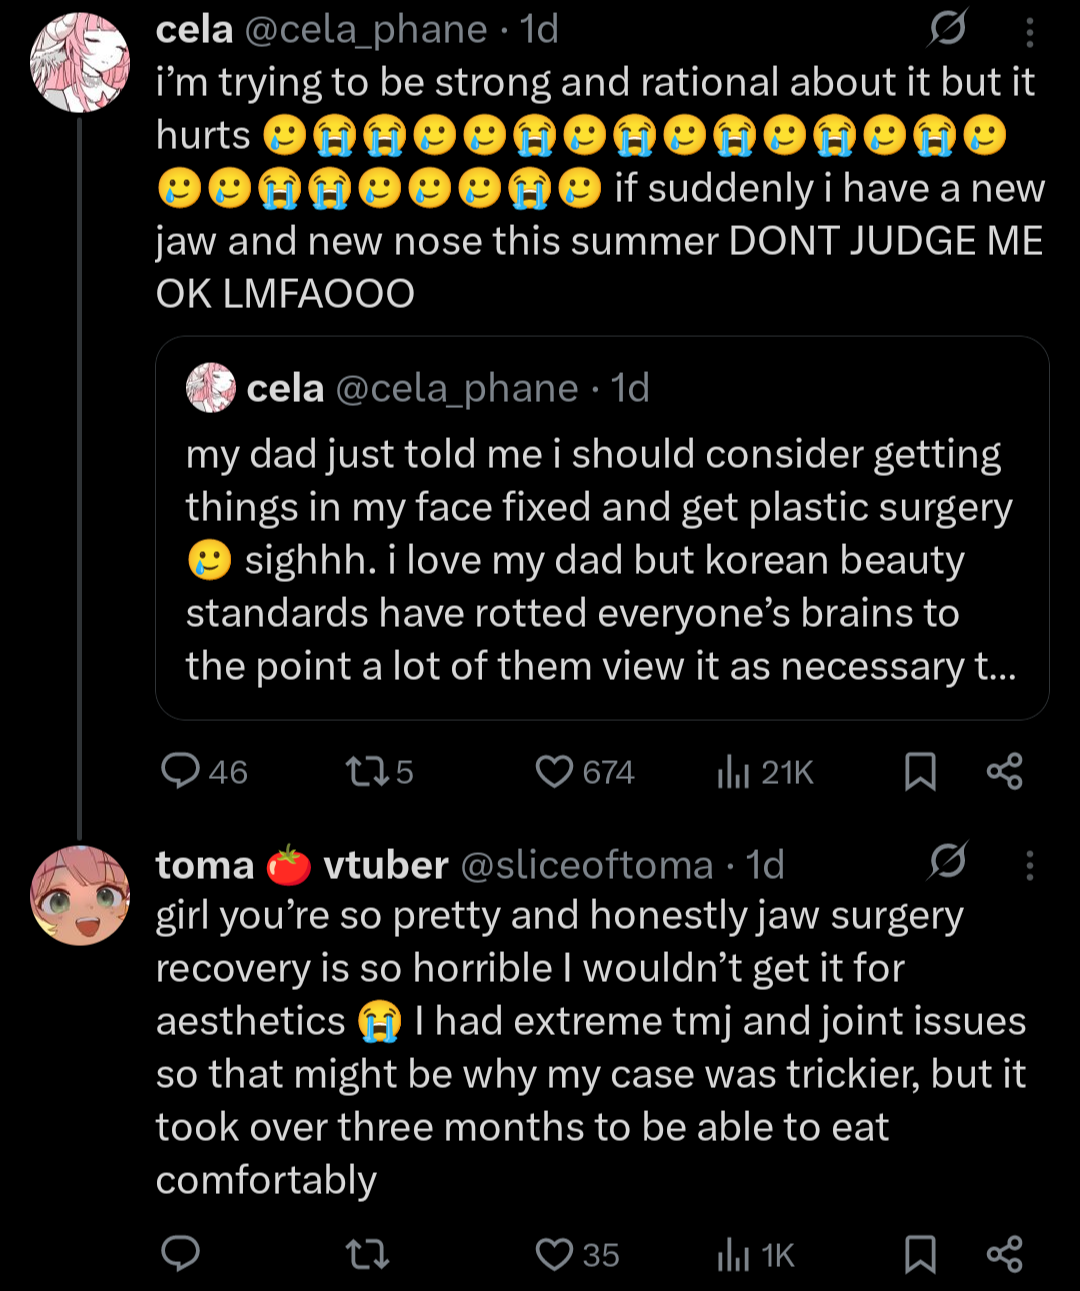This screenshot has height=1291, width=1080.
Task: Open toma's profile picture avatar
Action: click(80, 895)
